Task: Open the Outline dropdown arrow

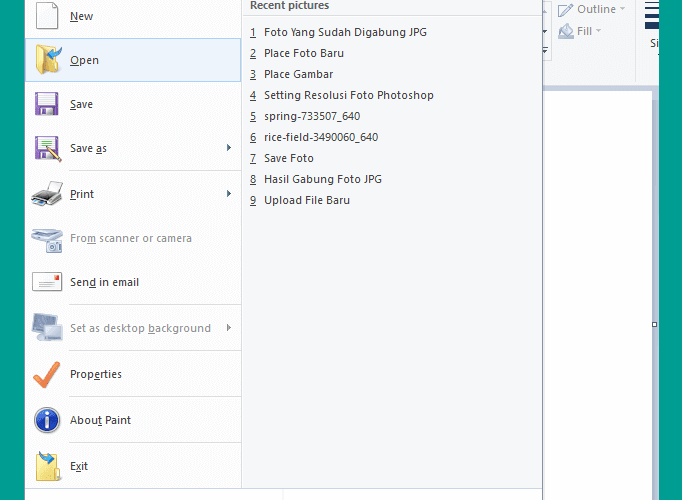Action: pos(622,9)
